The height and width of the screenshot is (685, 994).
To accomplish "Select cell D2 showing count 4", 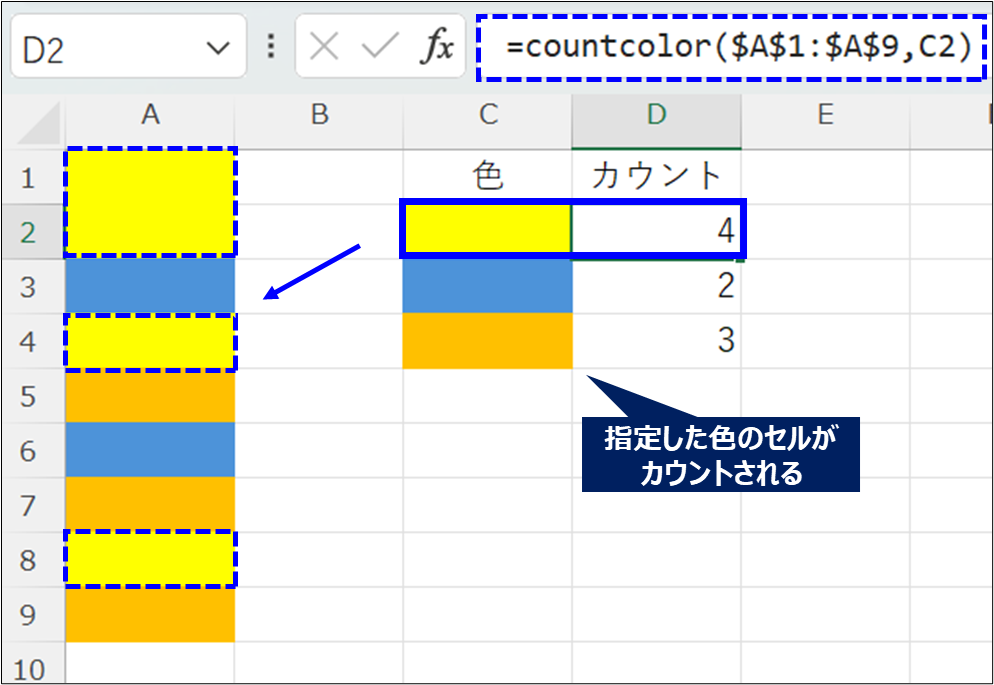I will point(656,232).
